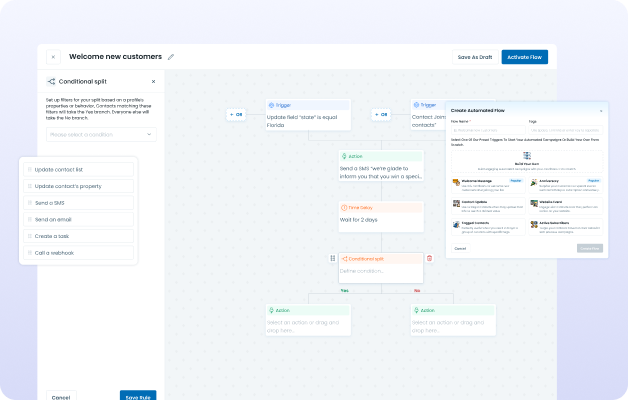
Task: Click the Flow Name input field
Action: pyautogui.click(x=488, y=129)
